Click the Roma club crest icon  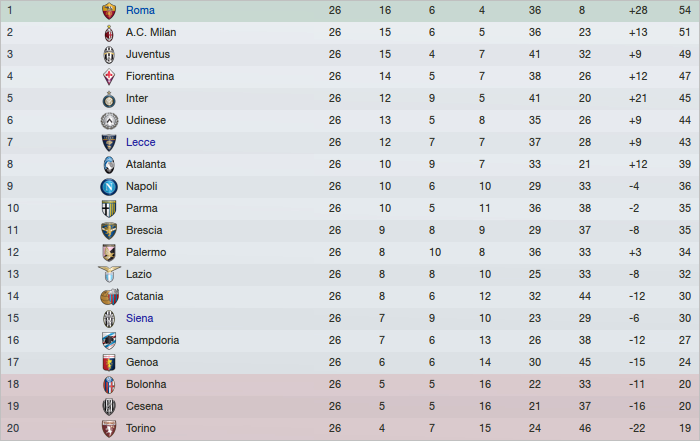tap(109, 10)
